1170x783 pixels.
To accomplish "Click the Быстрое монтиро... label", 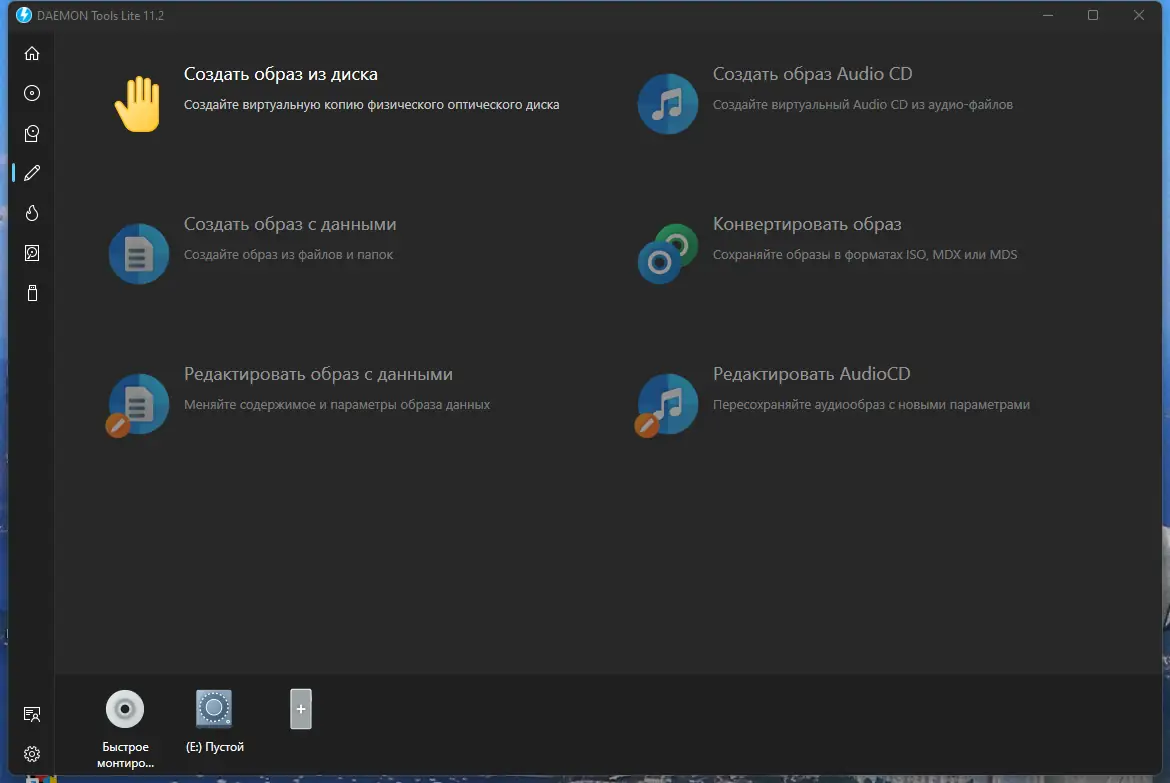I will pyautogui.click(x=125, y=755).
